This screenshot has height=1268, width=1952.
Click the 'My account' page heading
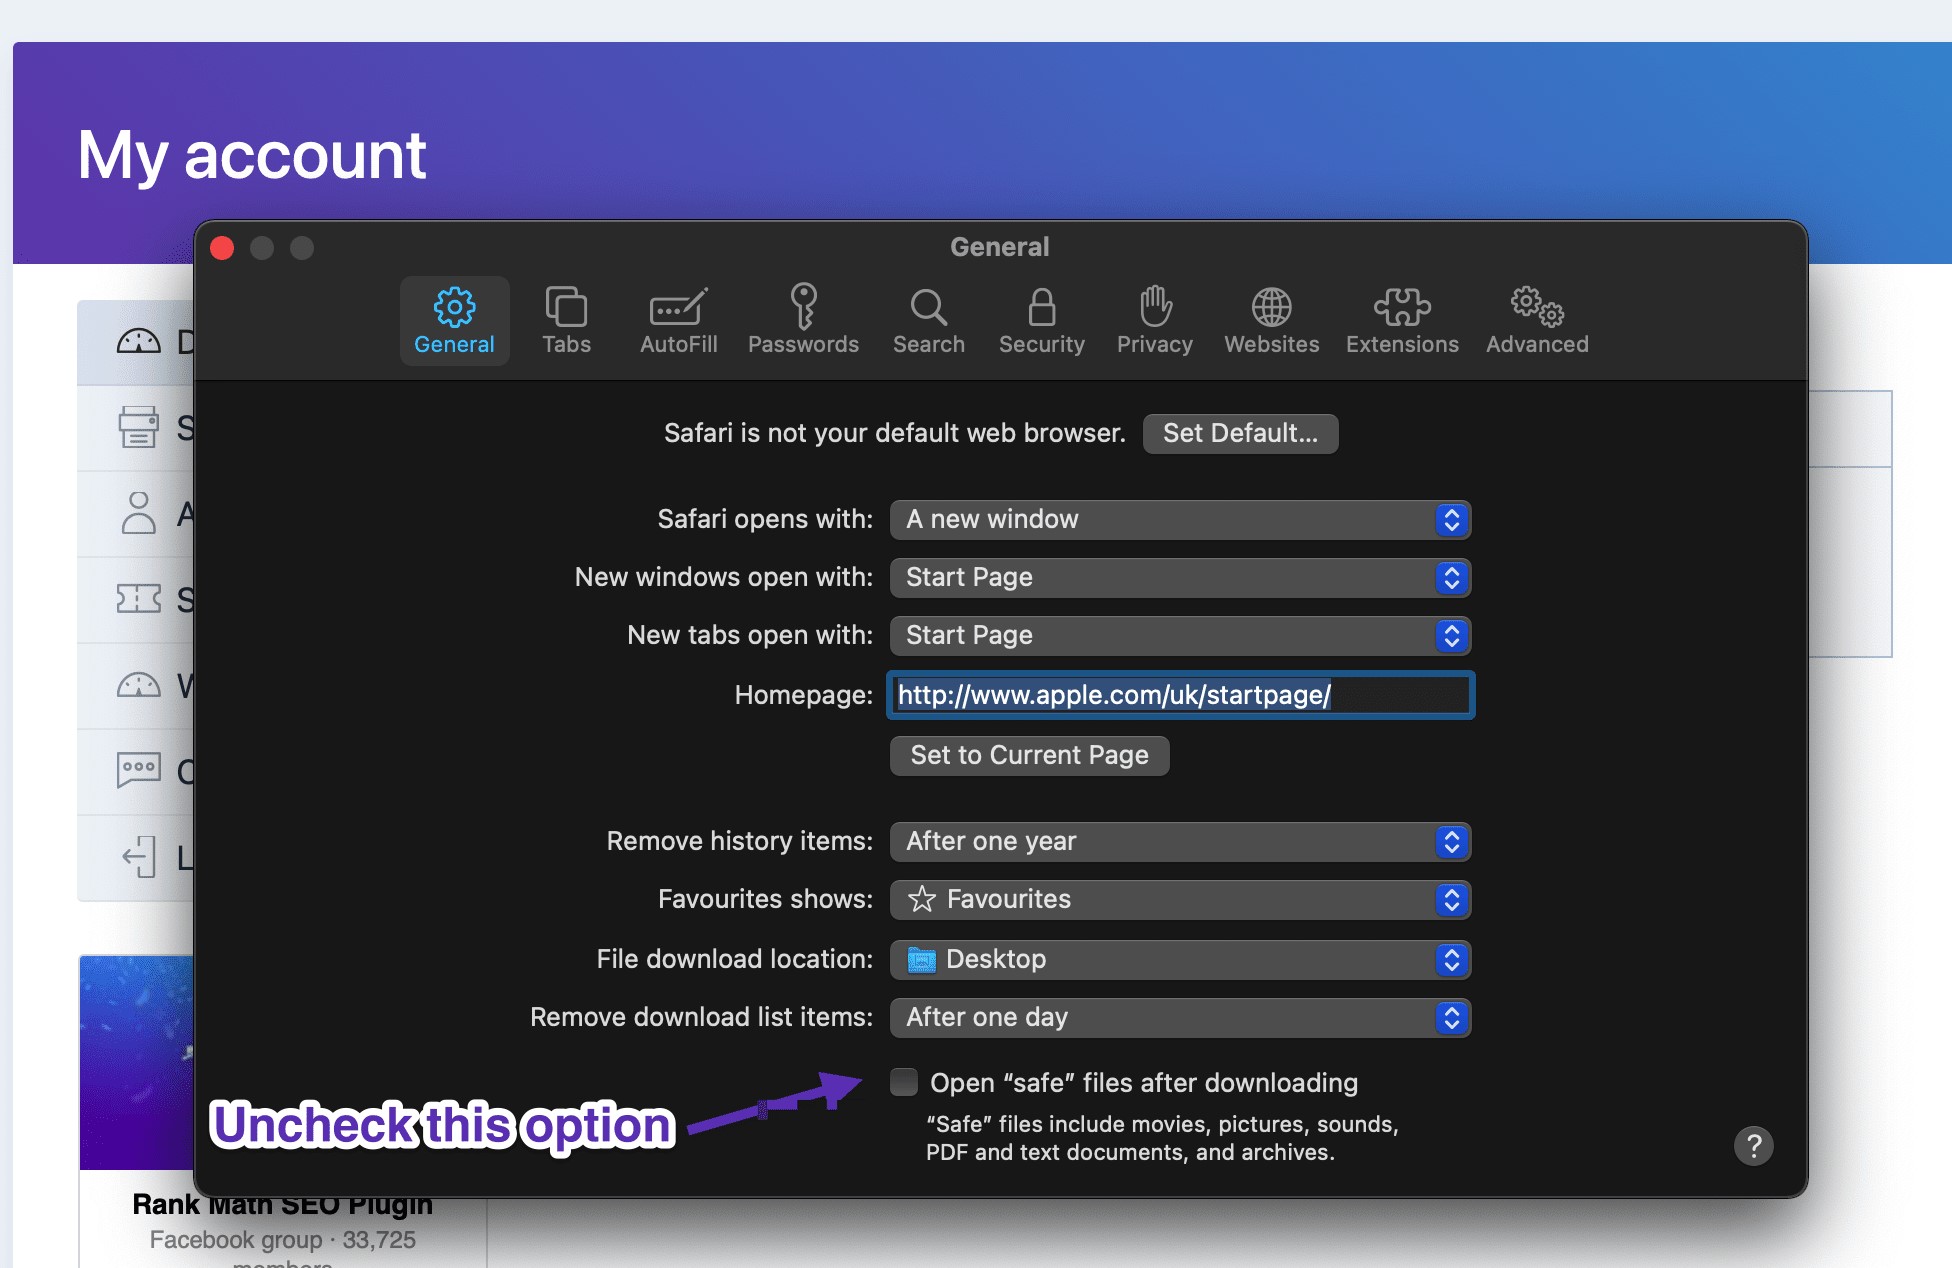point(252,155)
